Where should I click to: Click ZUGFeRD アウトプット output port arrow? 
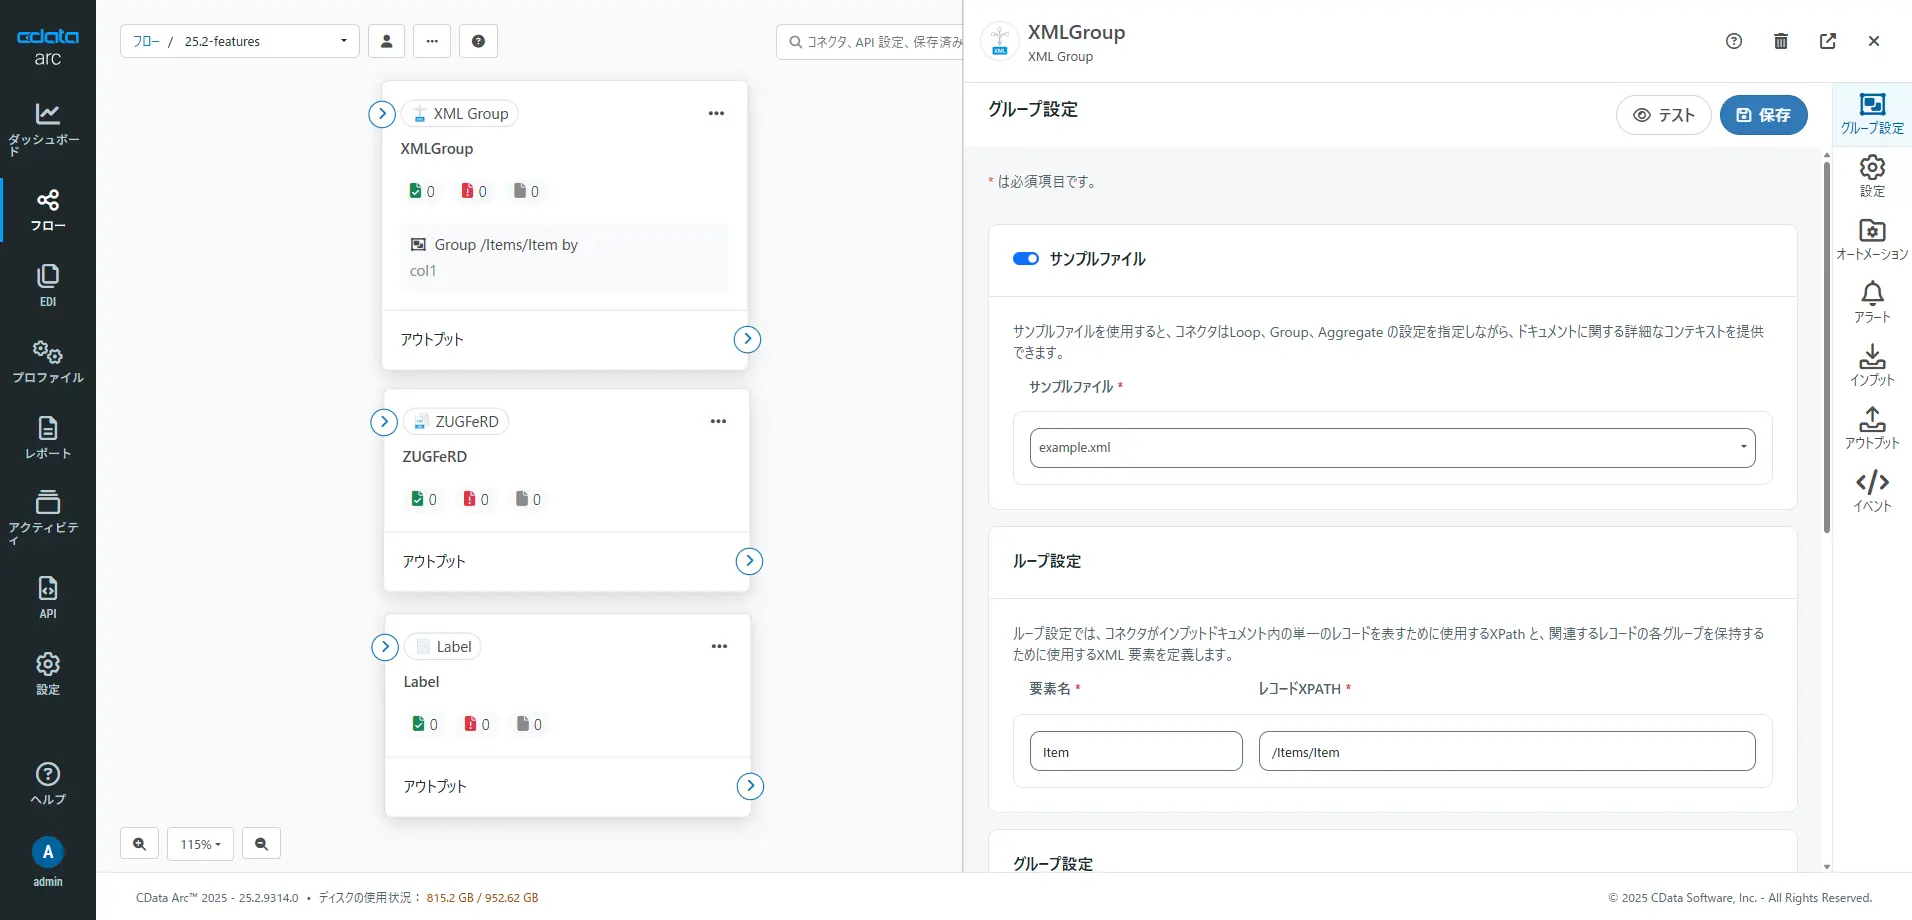[x=749, y=562]
